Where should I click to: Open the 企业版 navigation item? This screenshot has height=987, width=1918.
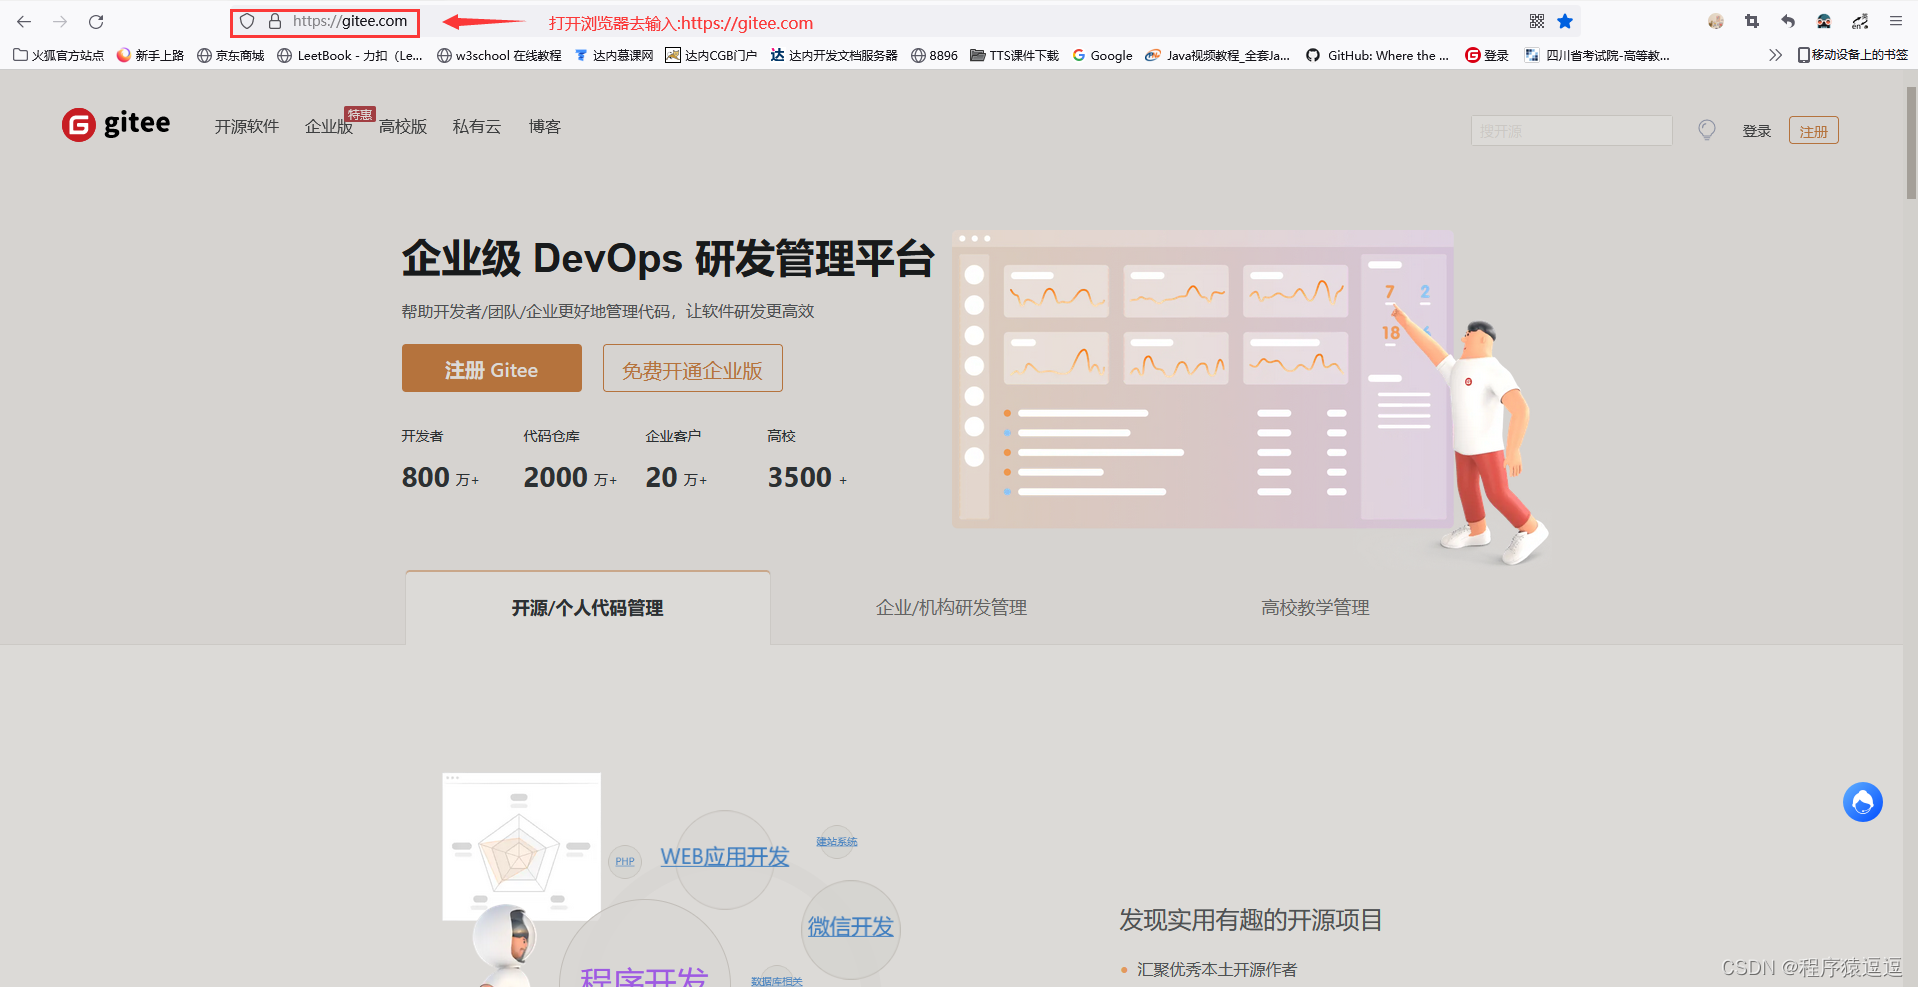pos(329,126)
